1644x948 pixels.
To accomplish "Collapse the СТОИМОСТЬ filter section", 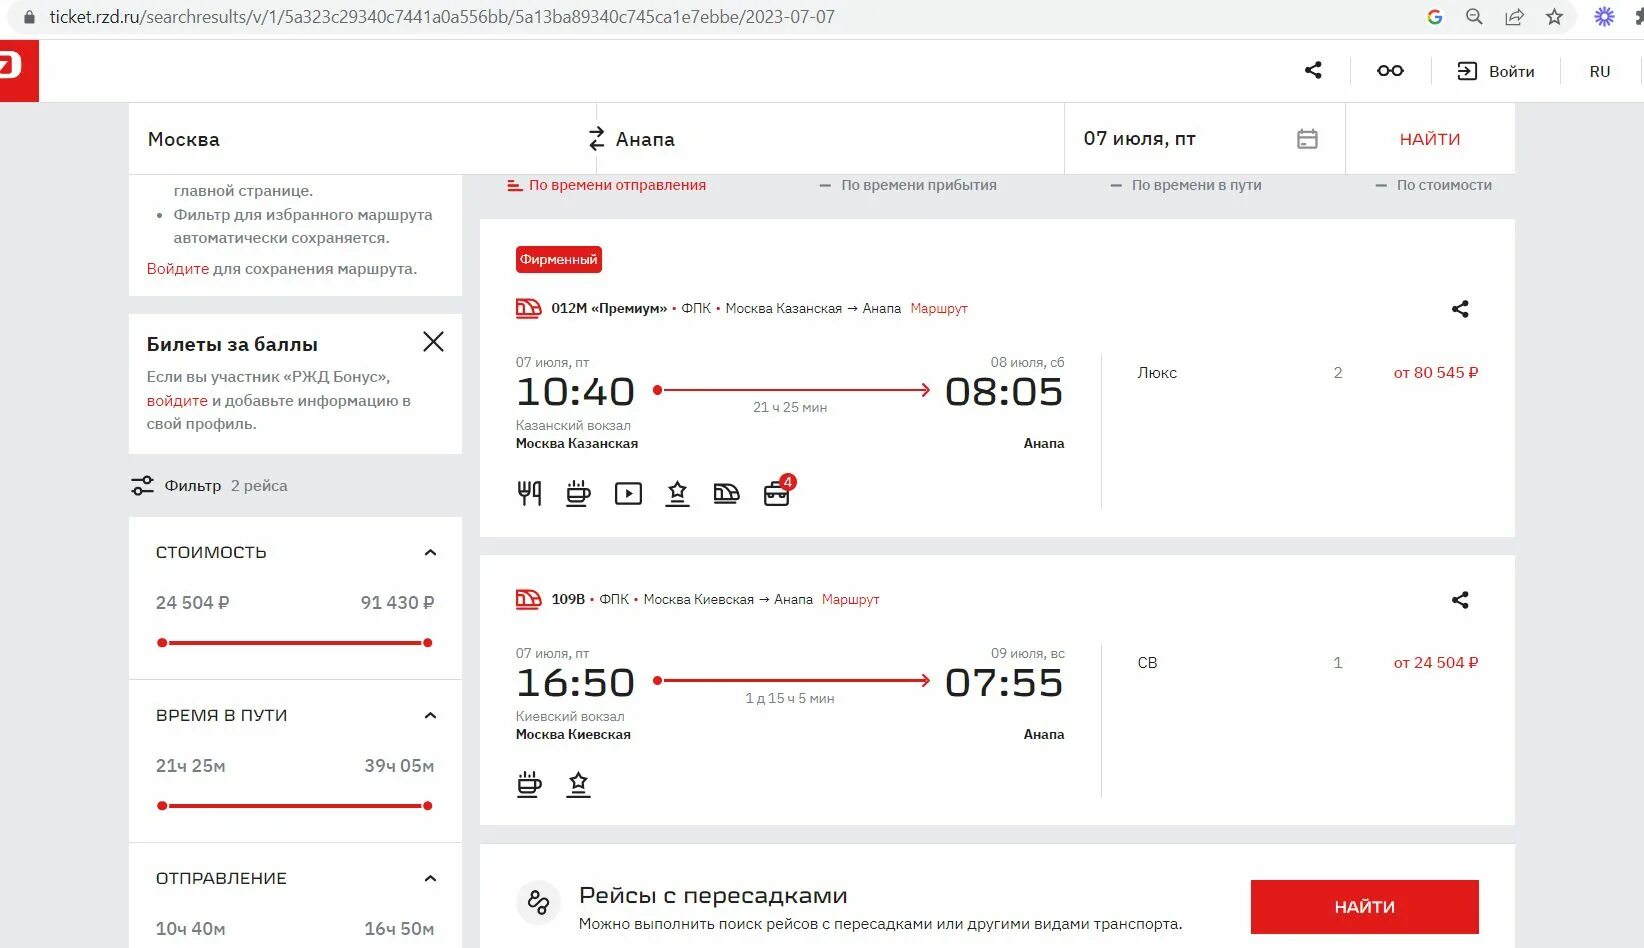I will click(x=430, y=552).
